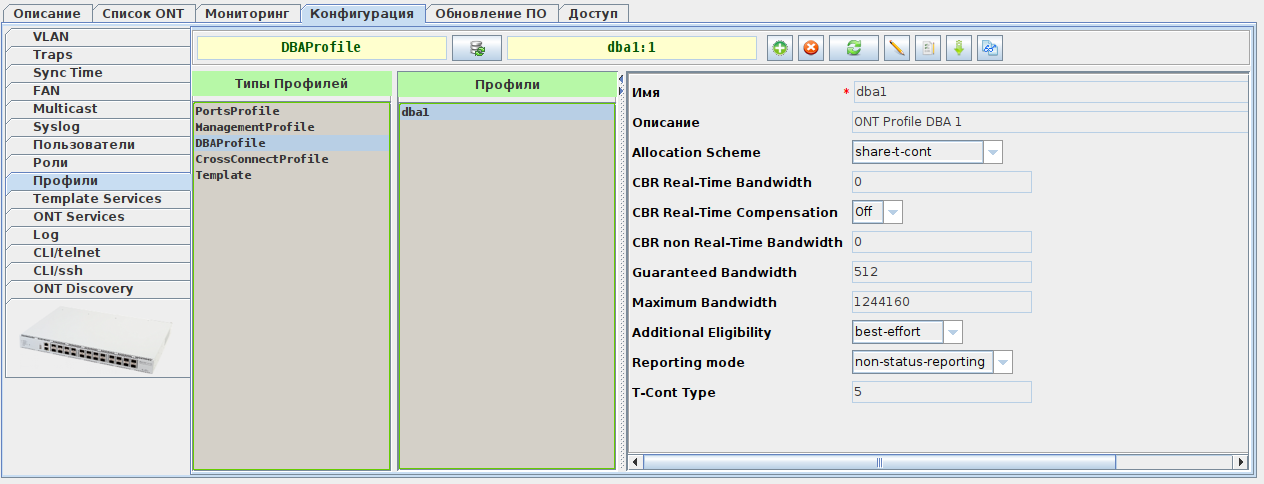Open the Syslog section
The height and width of the screenshot is (484, 1264).
coord(97,127)
